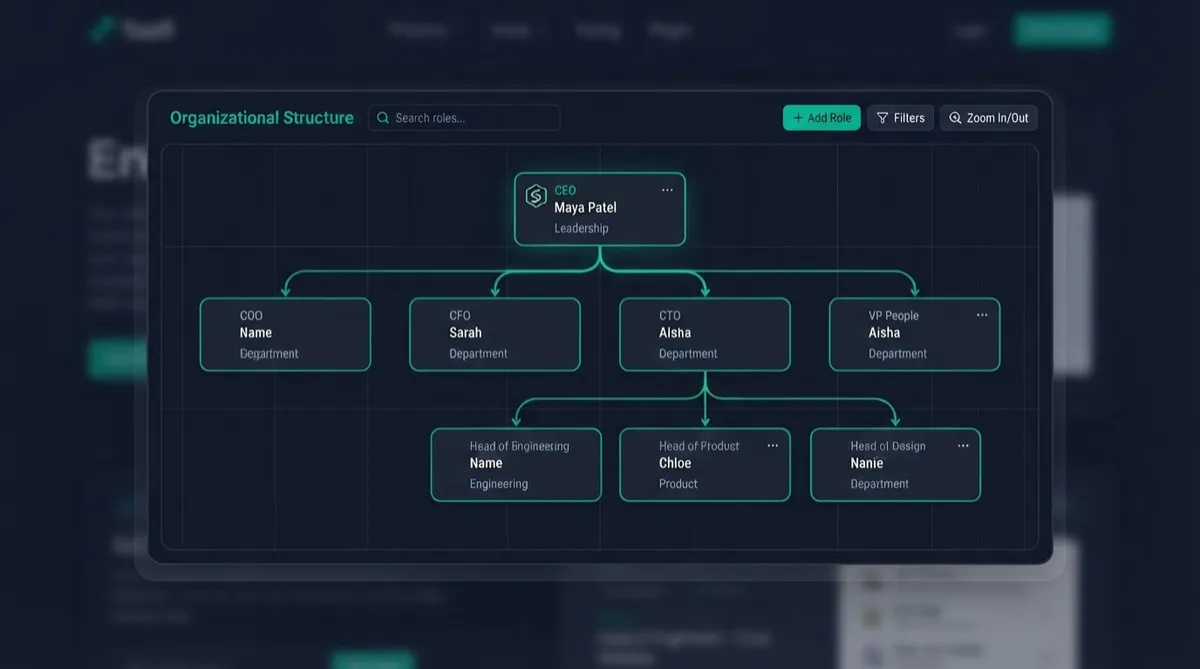The width and height of the screenshot is (1200, 669).
Task: Click the Nanie name text
Action: 867,463
